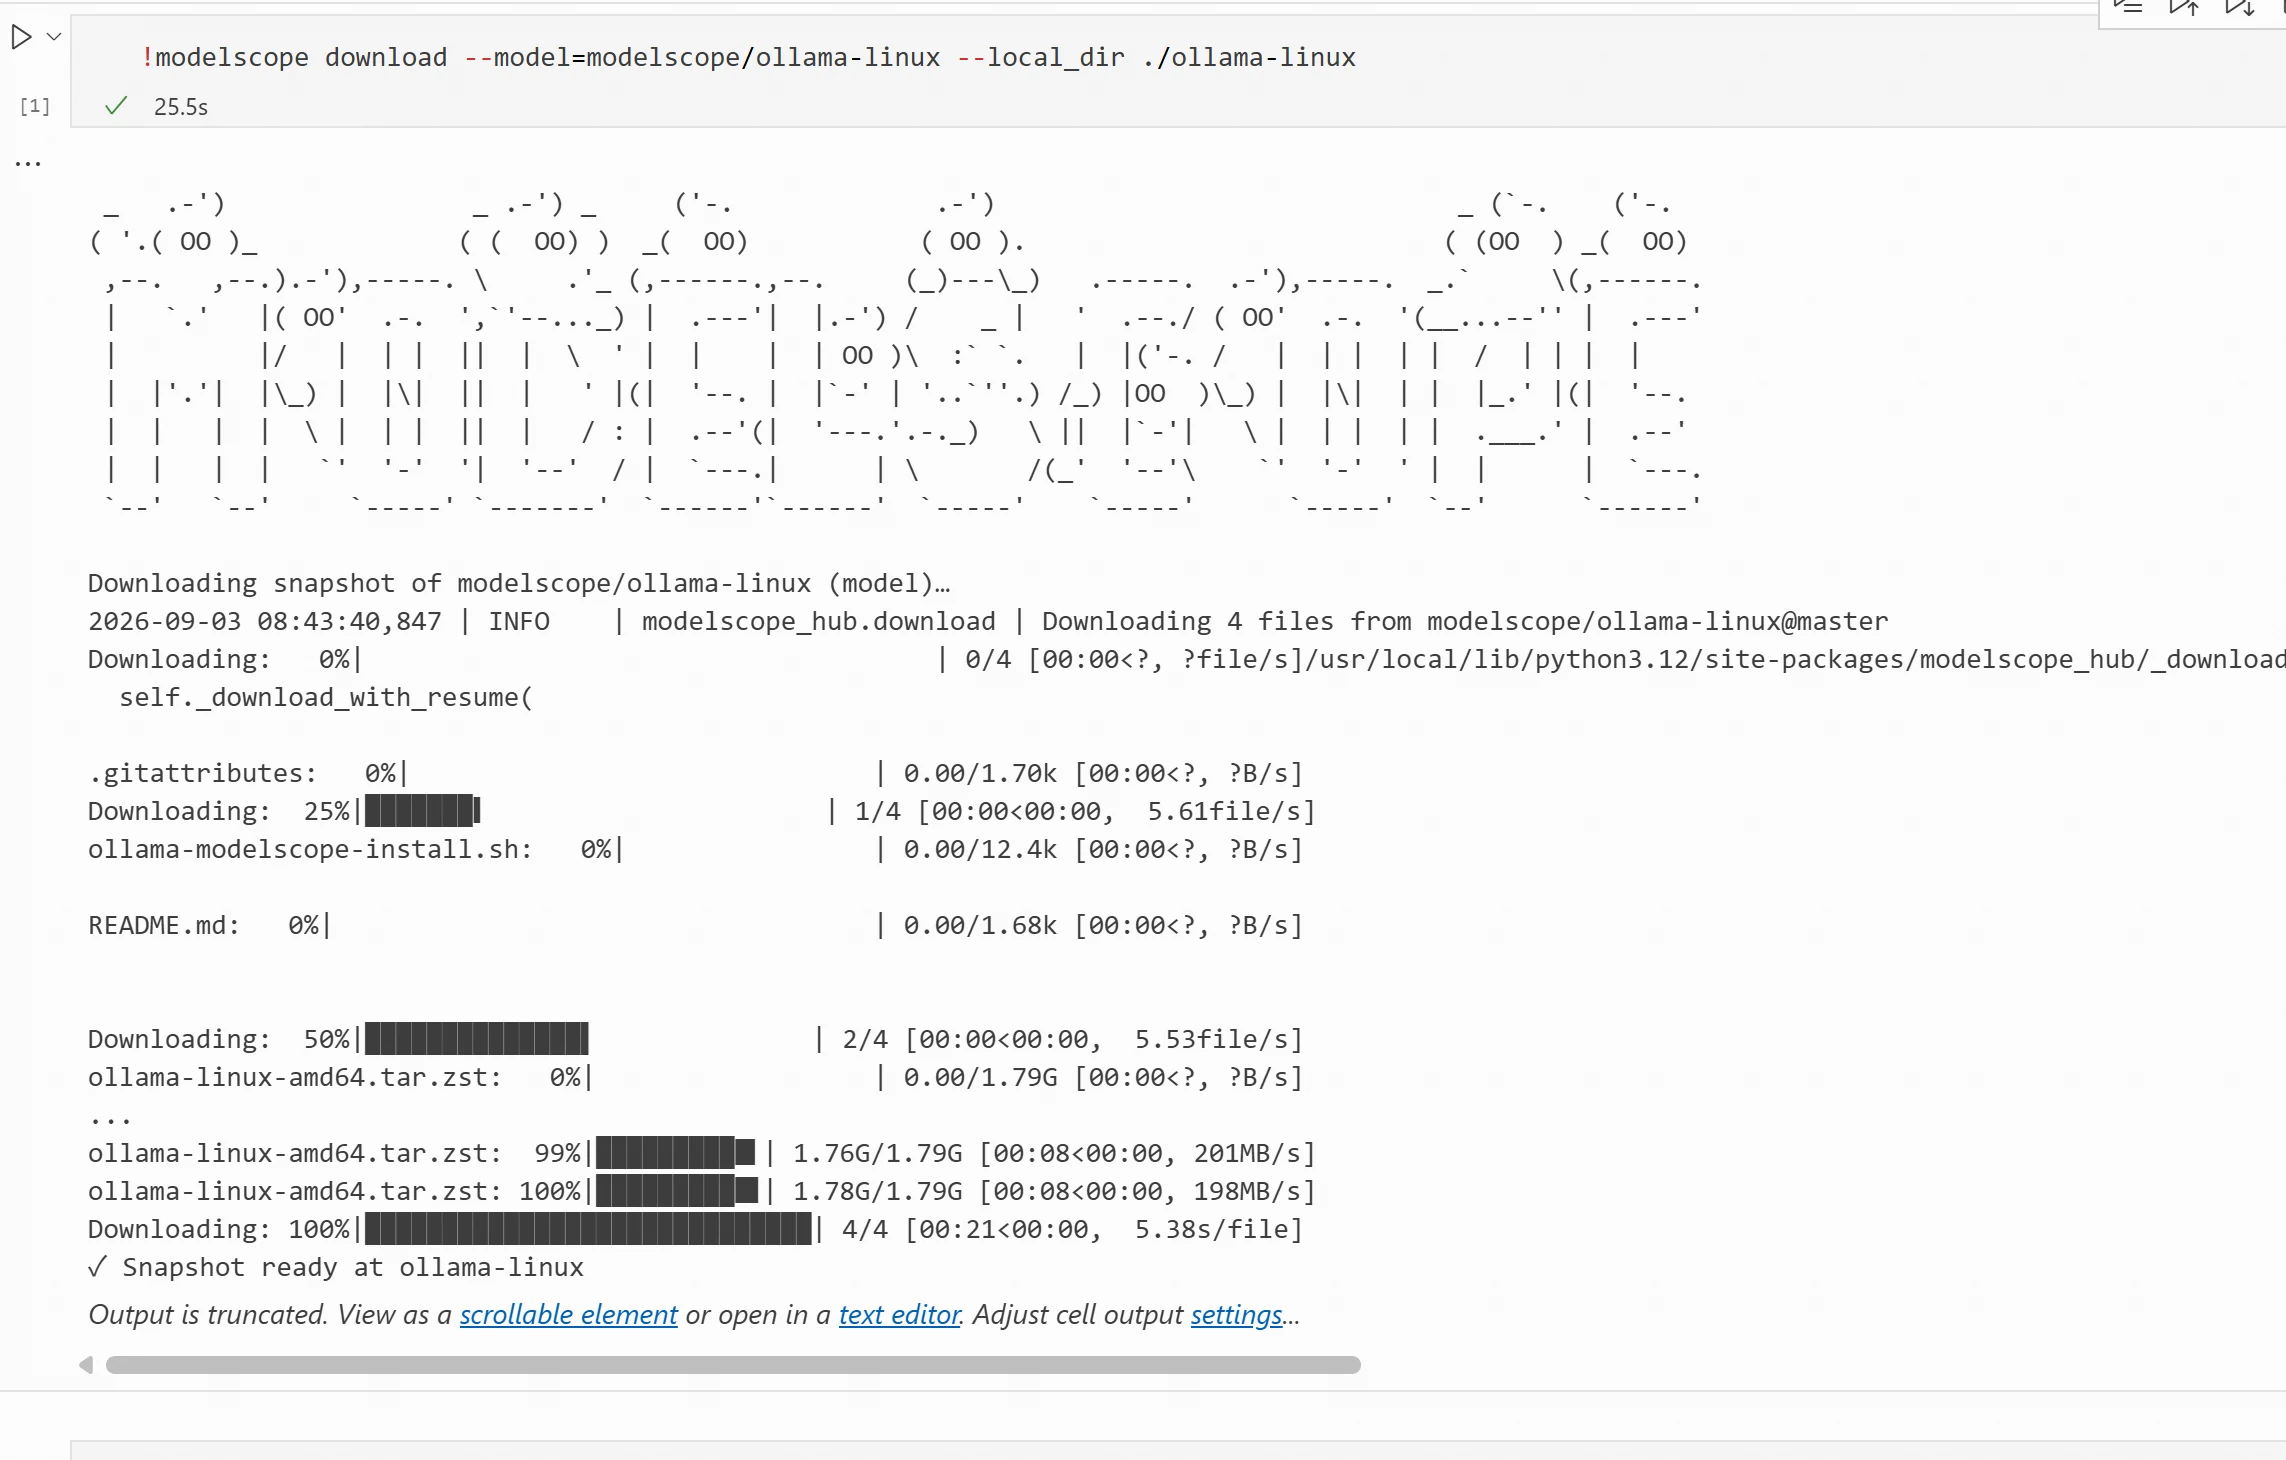Viewport: 2286px width, 1460px height.
Task: Click the '.gitattributes:' file name
Action: [x=202, y=773]
